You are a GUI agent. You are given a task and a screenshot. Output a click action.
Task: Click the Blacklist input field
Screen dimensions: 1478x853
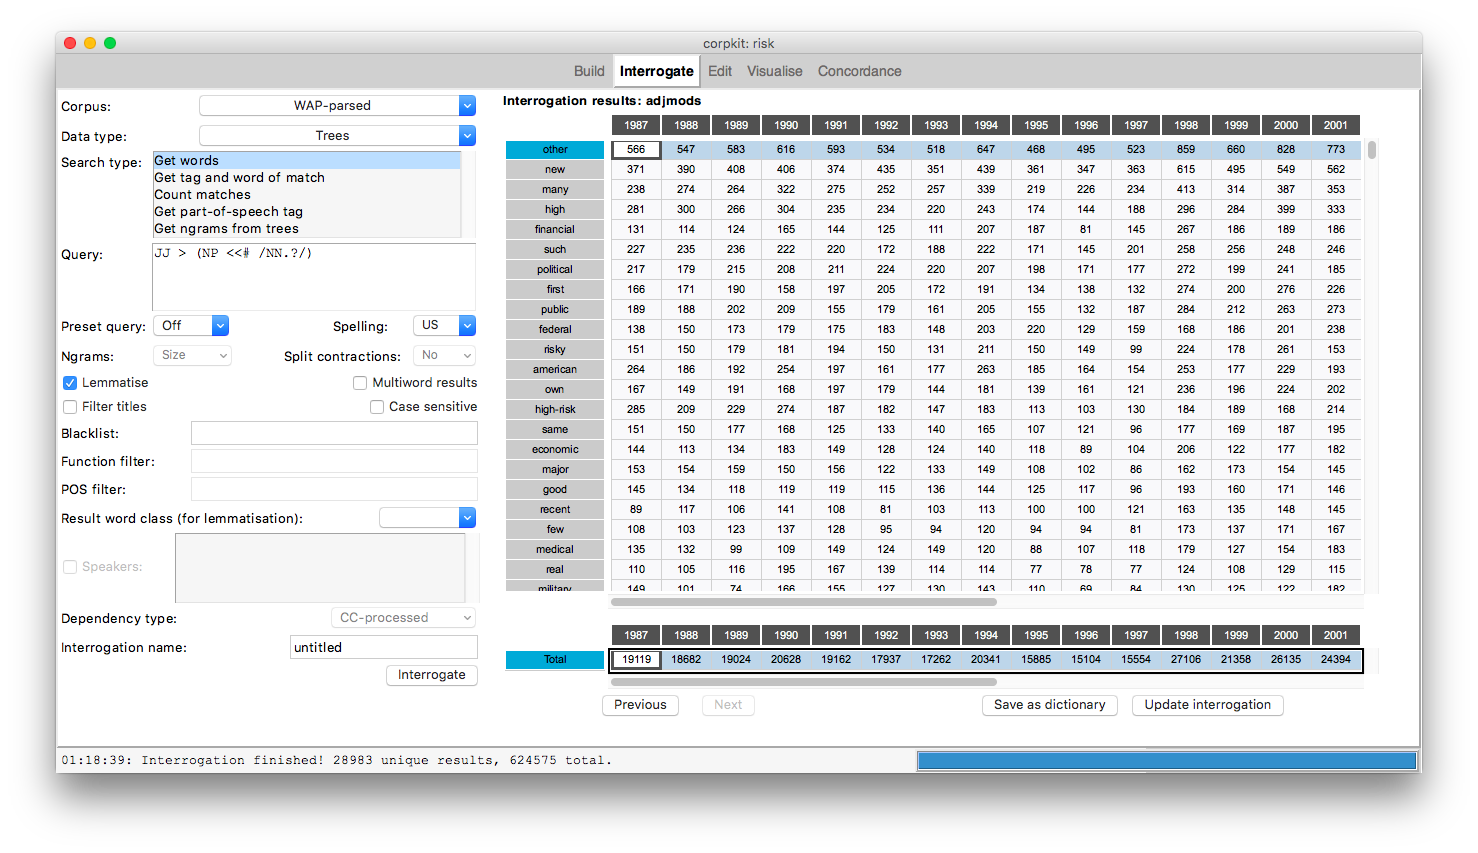(x=334, y=433)
